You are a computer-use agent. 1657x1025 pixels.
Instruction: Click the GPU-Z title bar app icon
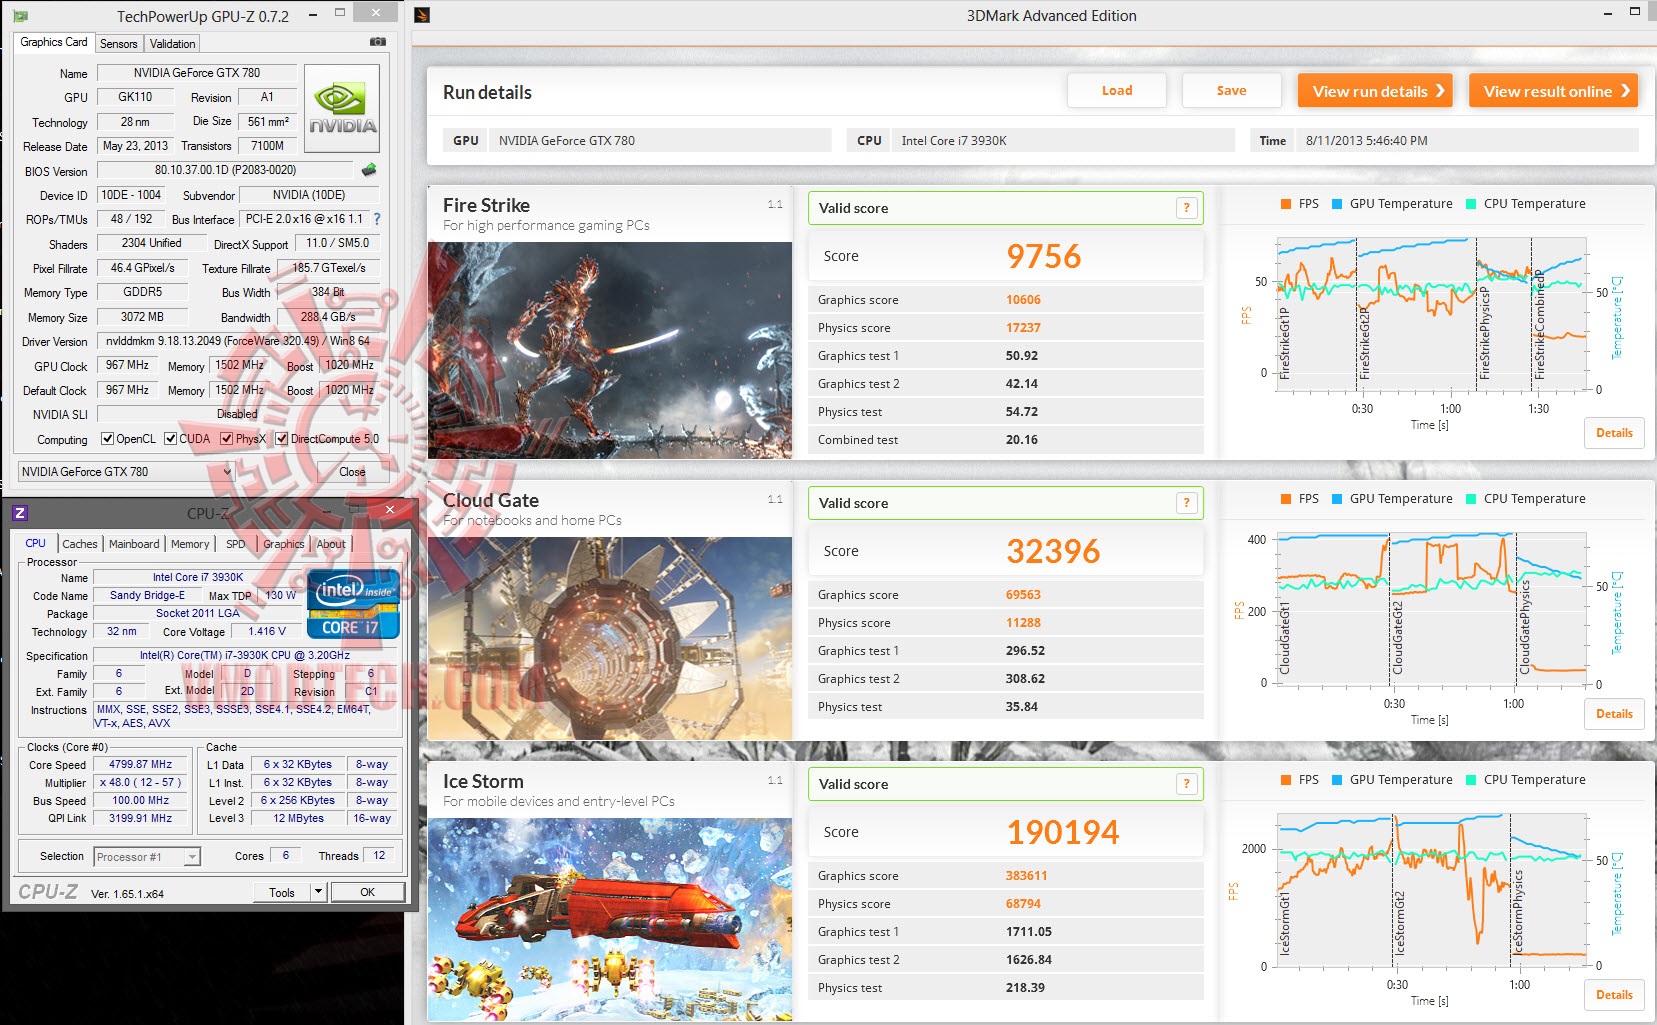click(20, 16)
